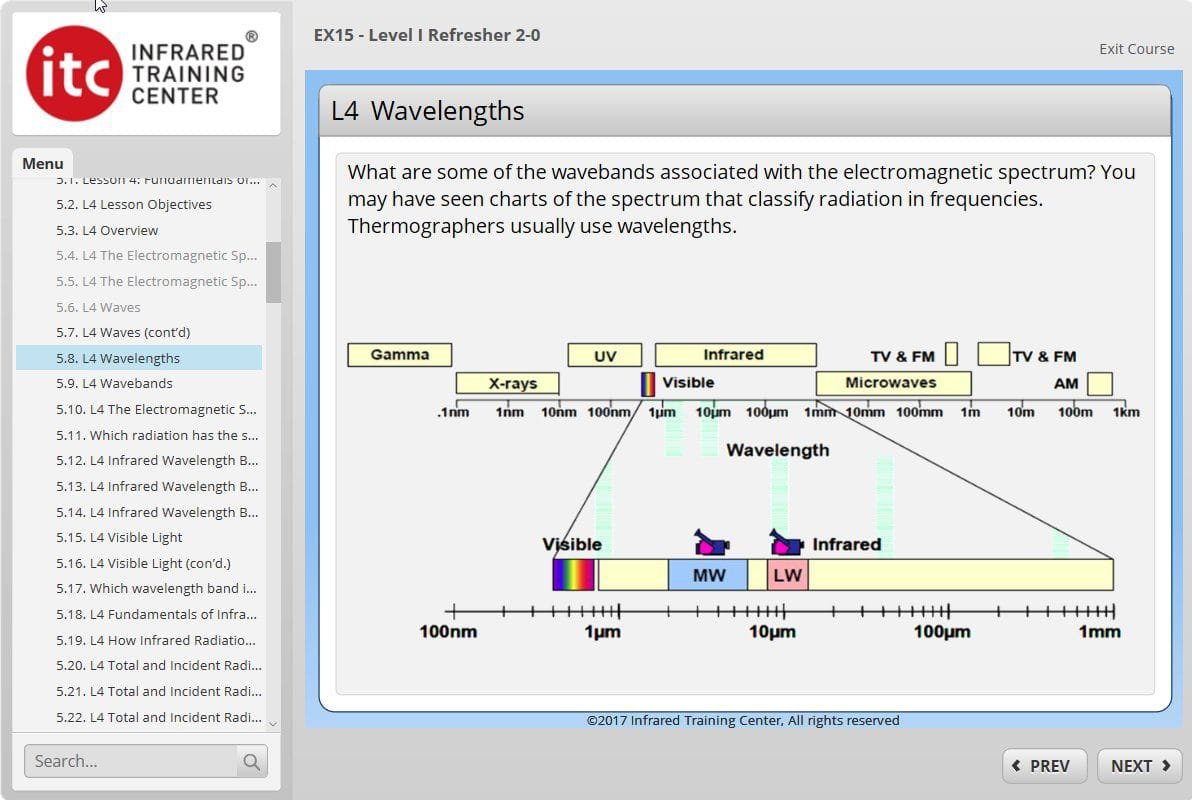Open the Menu tab
The height and width of the screenshot is (800, 1192).
coord(43,164)
